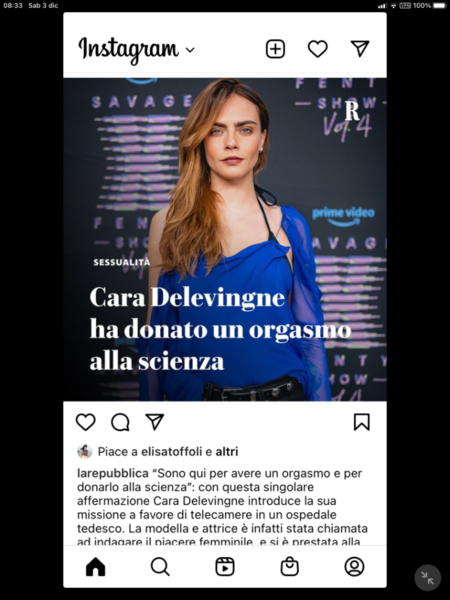Viewport: 450px width, 600px height.
Task: Open the Cara Delevingne post image
Action: pos(225,239)
